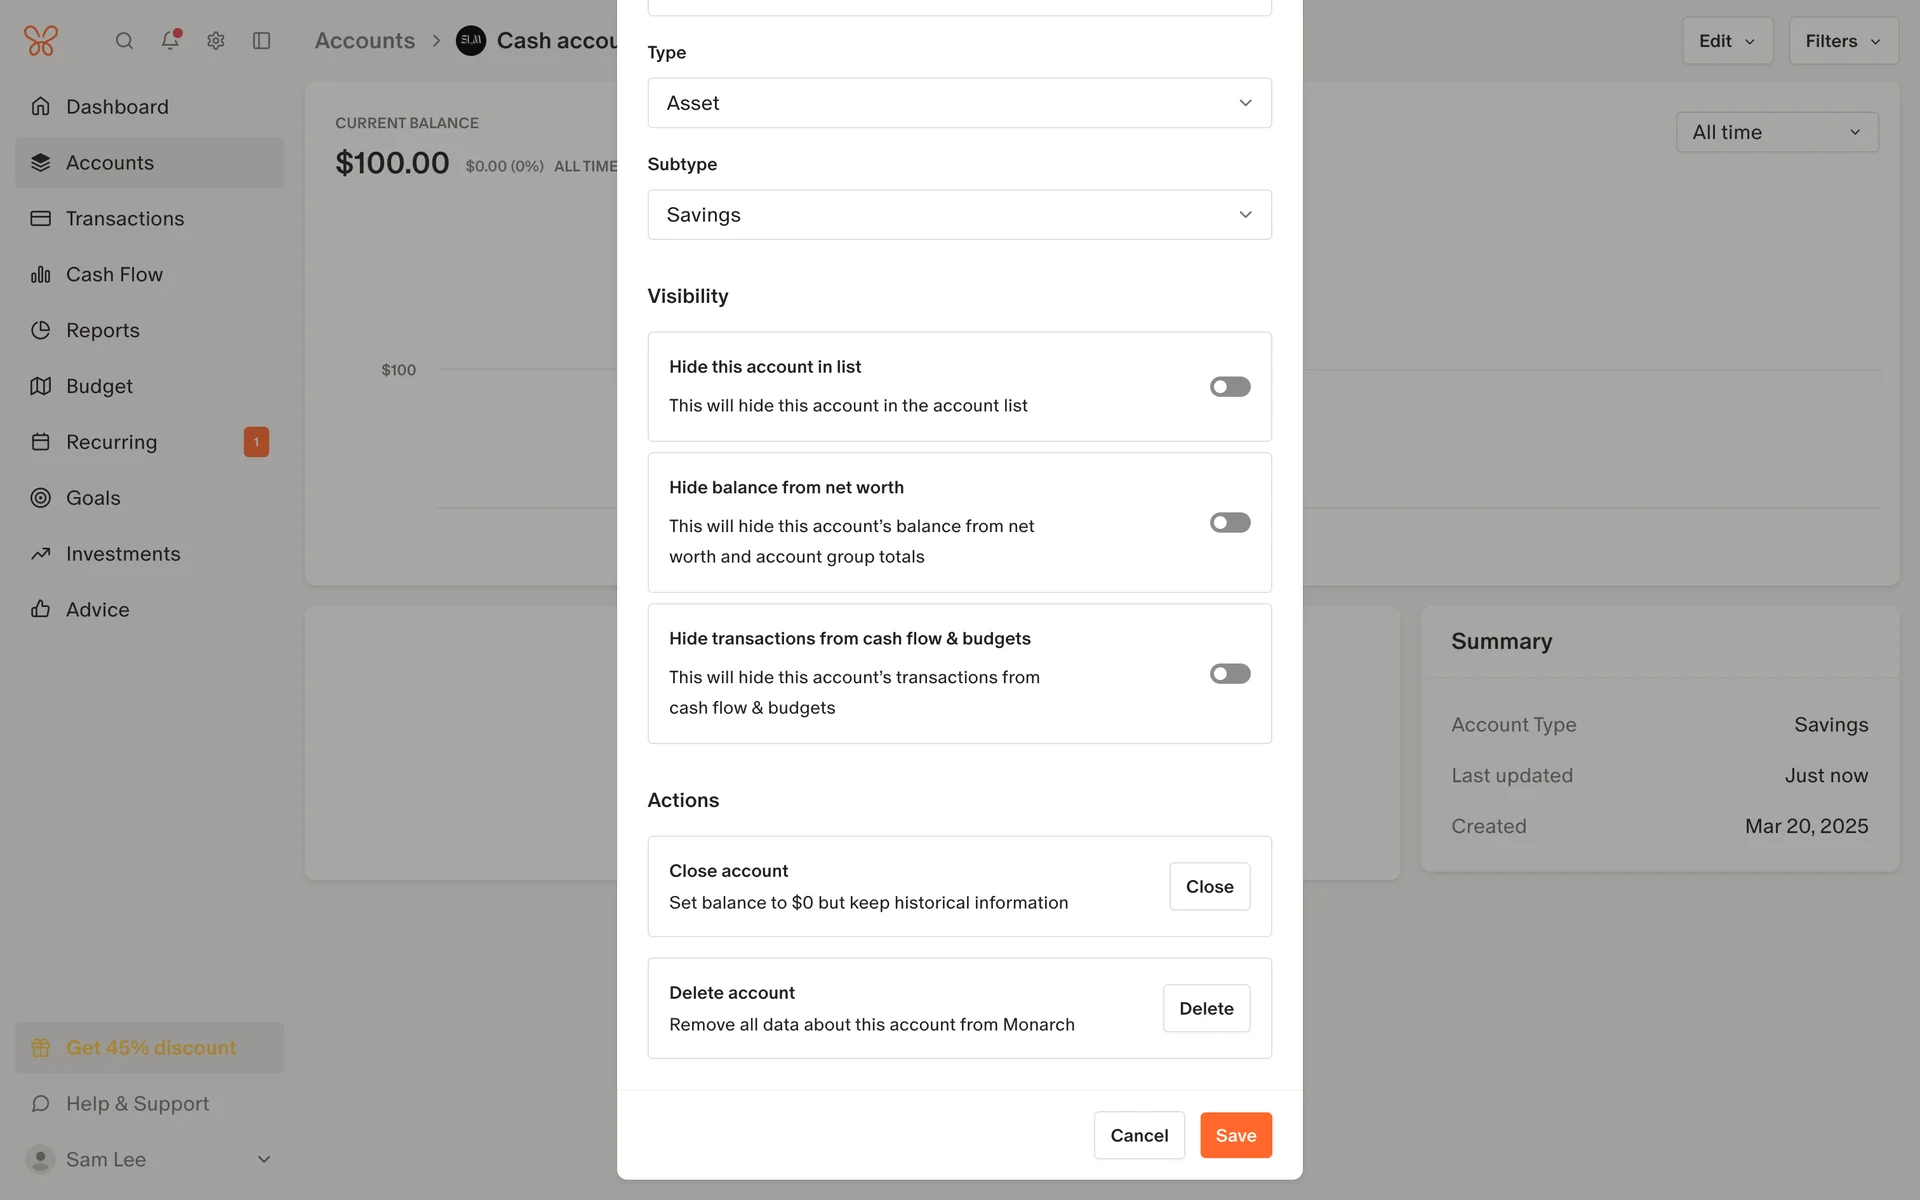The width and height of the screenshot is (1920, 1200).
Task: Toggle Hide this account in list
Action: (1230, 387)
